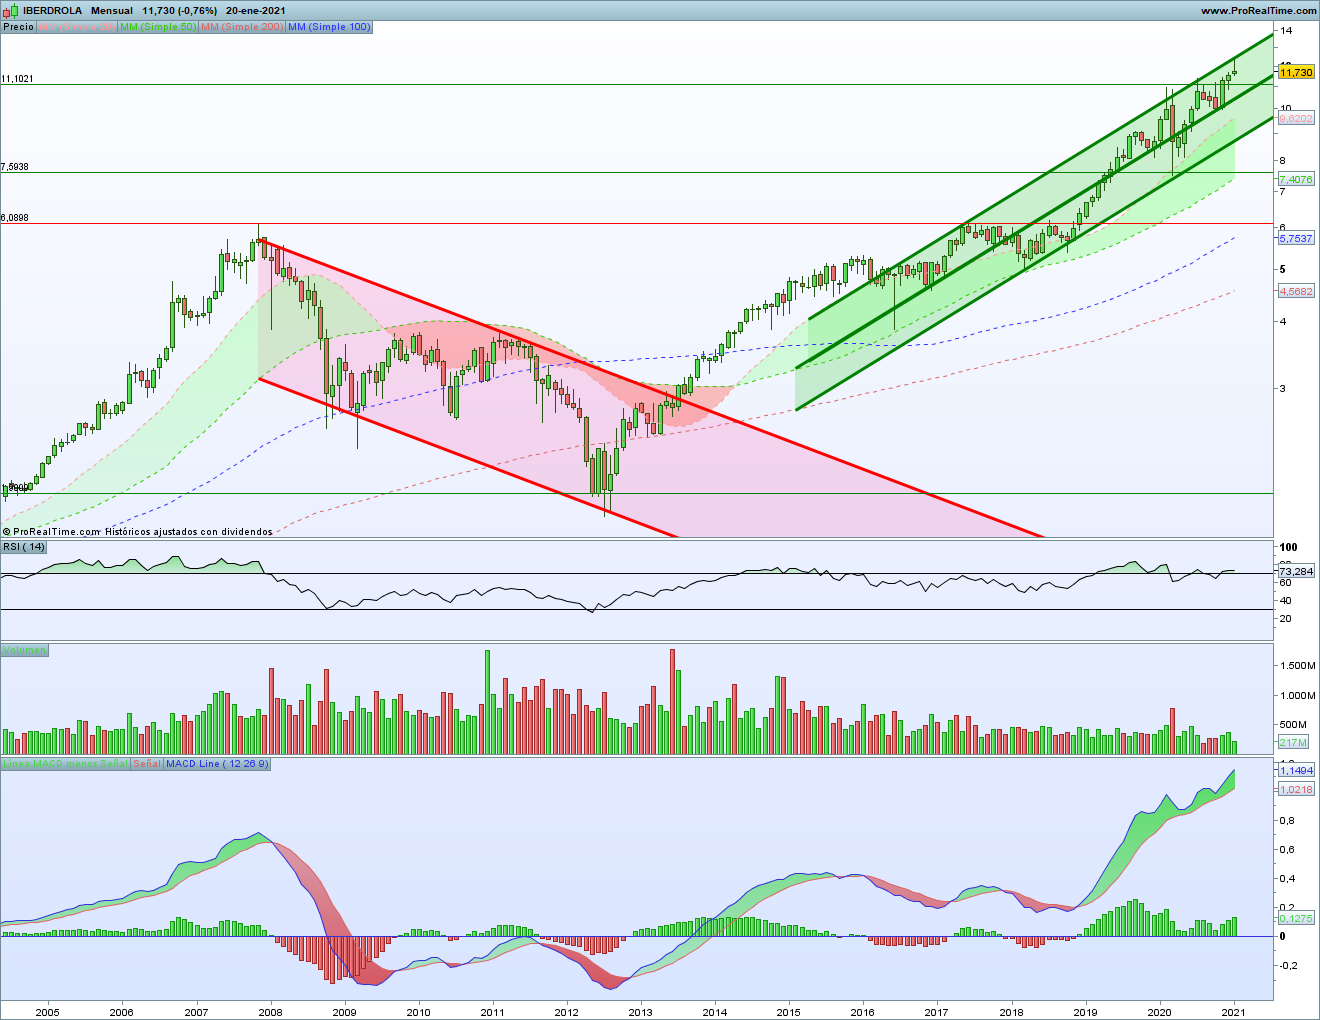
Task: Click the red 4,5682 moving average price tag
Action: 1296,291
